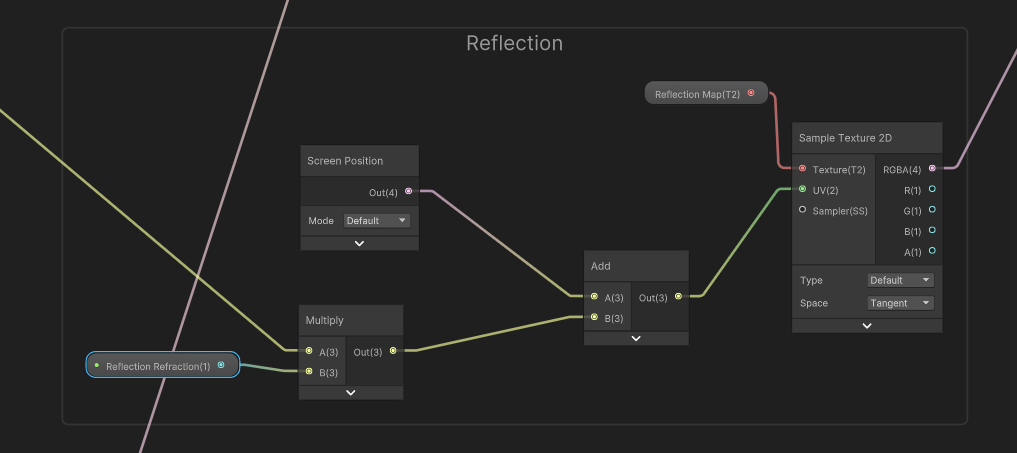Image resolution: width=1017 pixels, height=453 pixels.
Task: Click the Texture(T2) input port
Action: (x=802, y=169)
